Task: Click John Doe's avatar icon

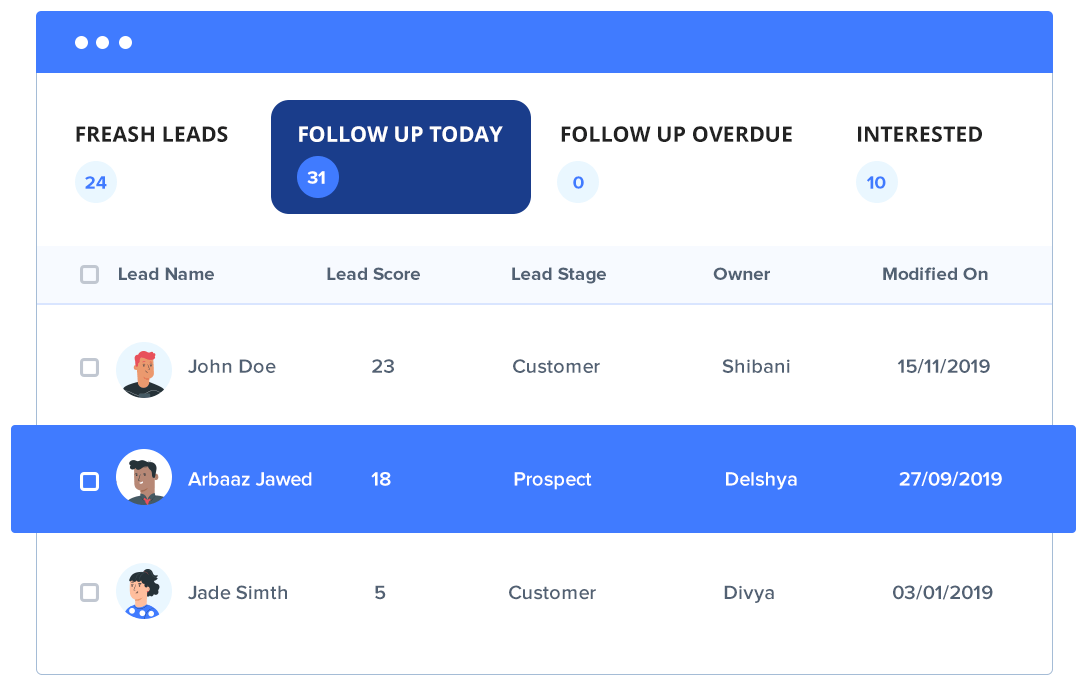Action: click(144, 369)
